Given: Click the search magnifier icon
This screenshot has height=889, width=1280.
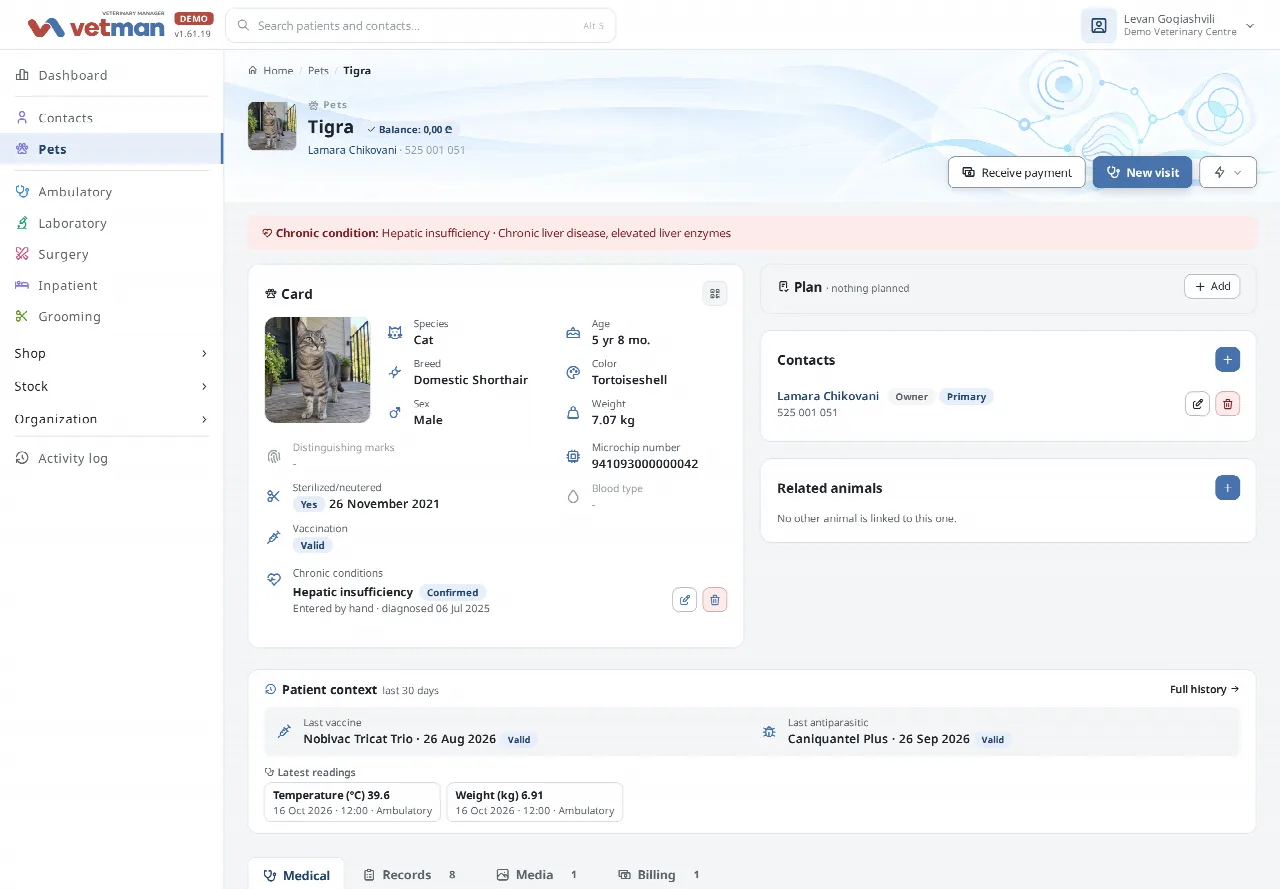Looking at the screenshot, I should pos(243,26).
